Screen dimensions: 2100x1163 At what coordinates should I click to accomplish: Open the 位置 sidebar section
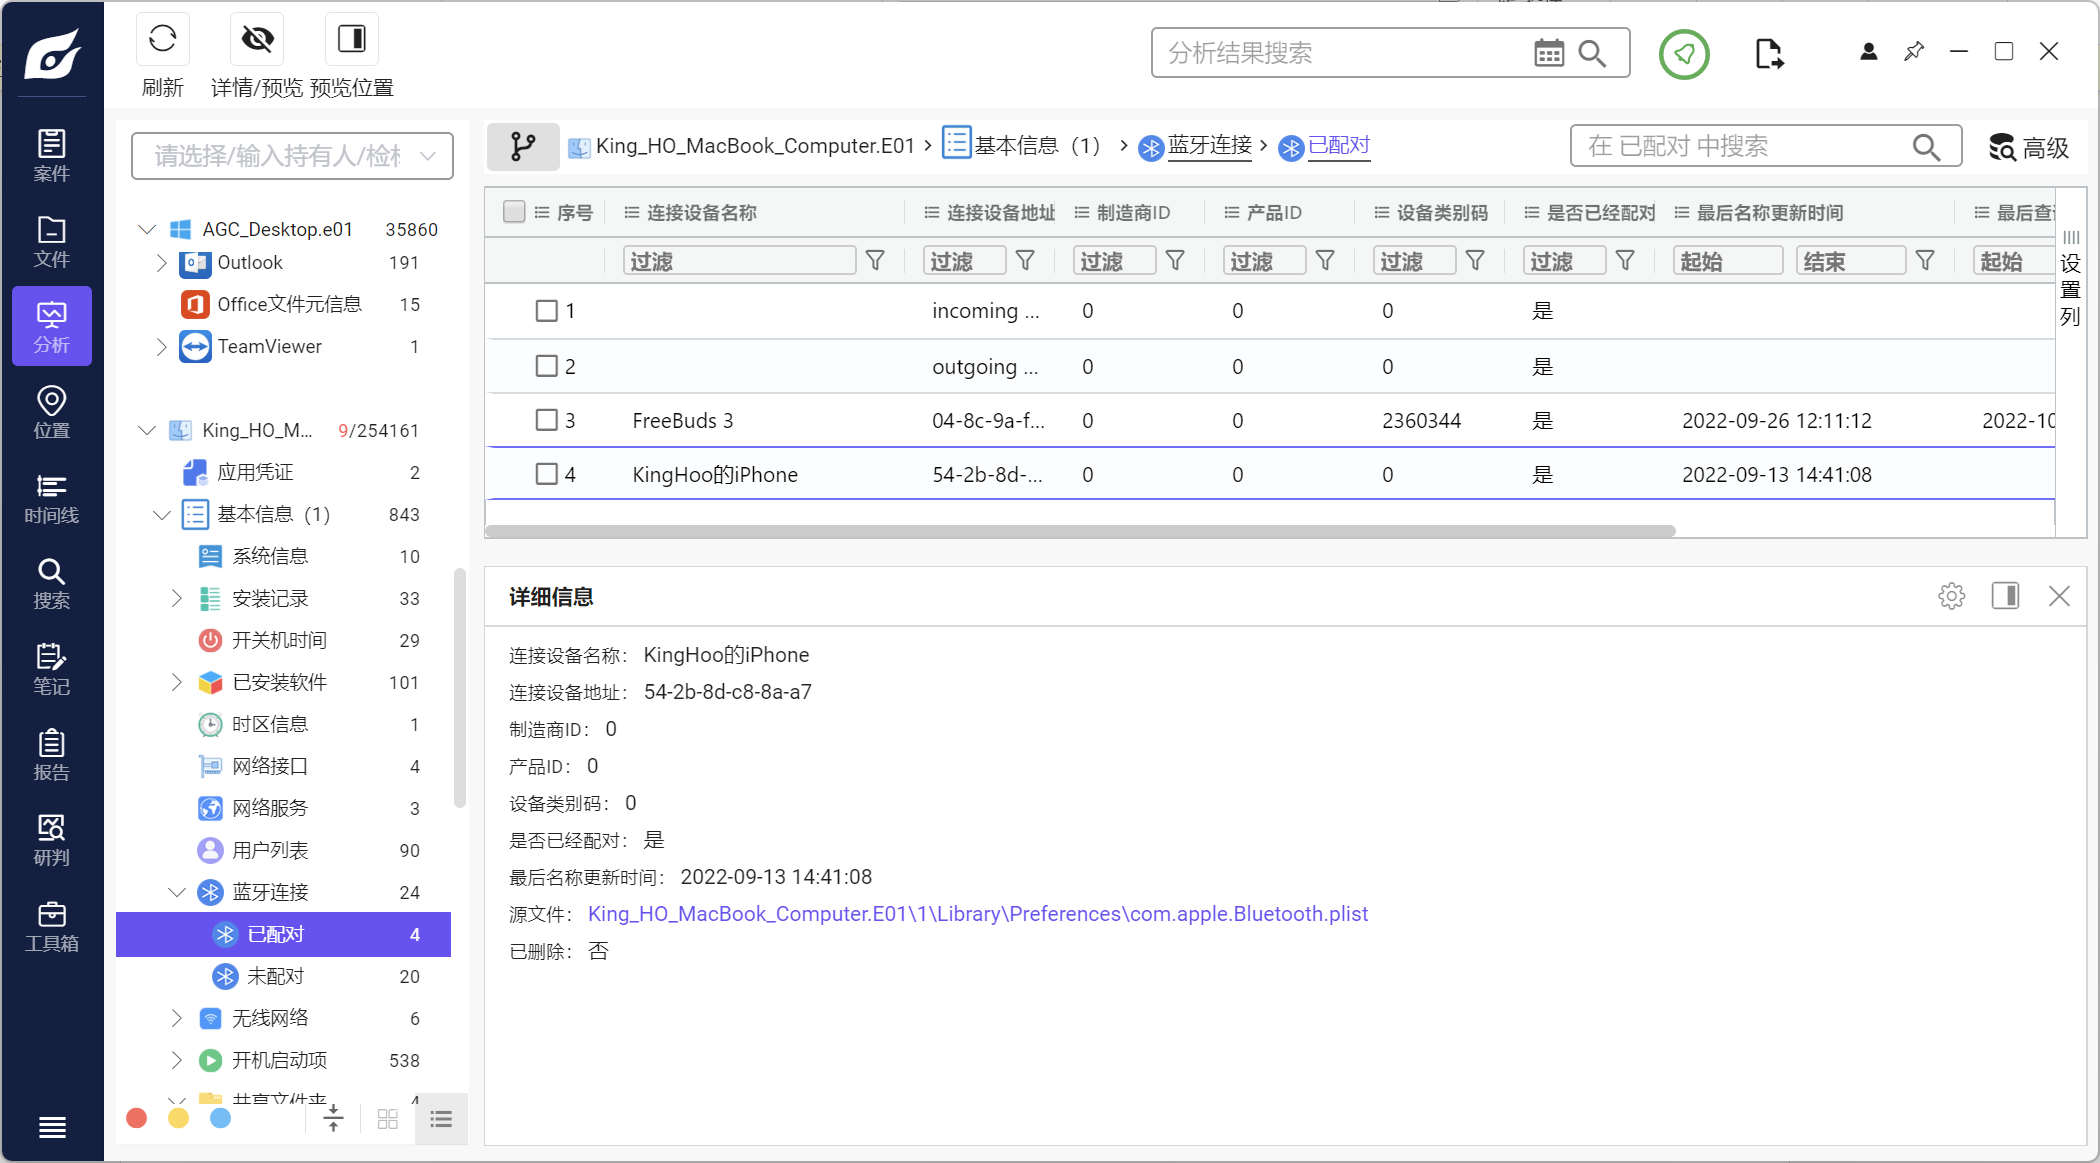coord(52,412)
